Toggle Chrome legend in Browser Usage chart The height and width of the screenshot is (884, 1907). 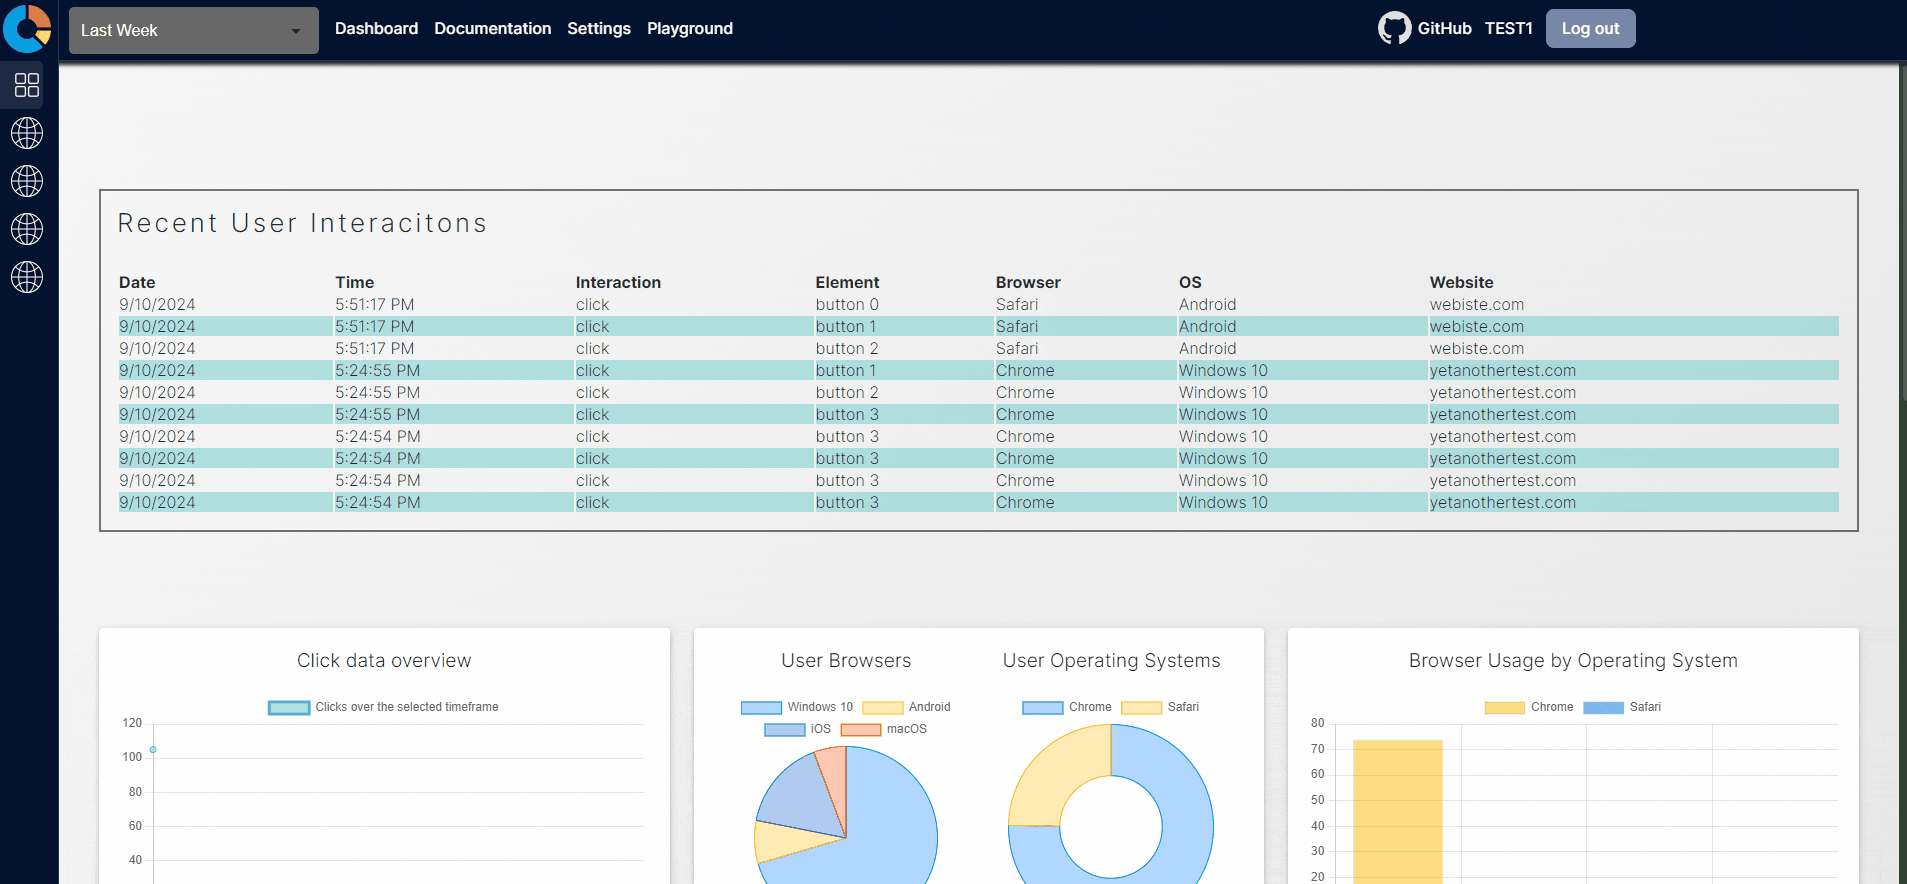(1529, 707)
